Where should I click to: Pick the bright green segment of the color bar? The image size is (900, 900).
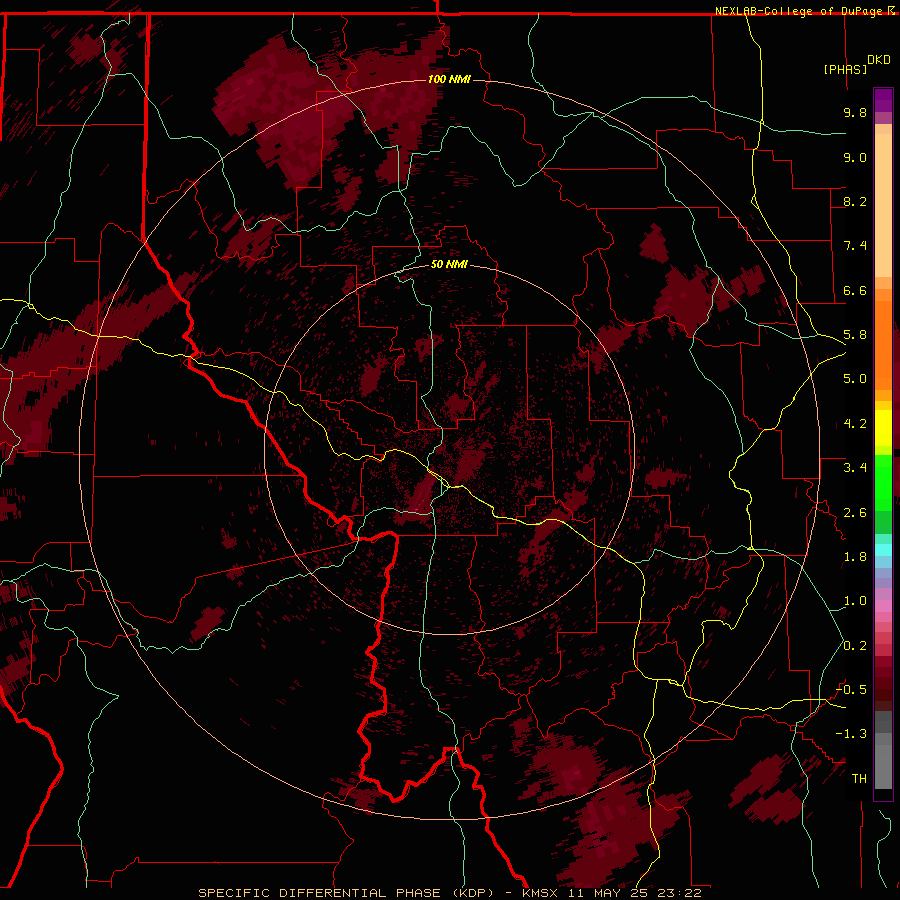[x=883, y=482]
